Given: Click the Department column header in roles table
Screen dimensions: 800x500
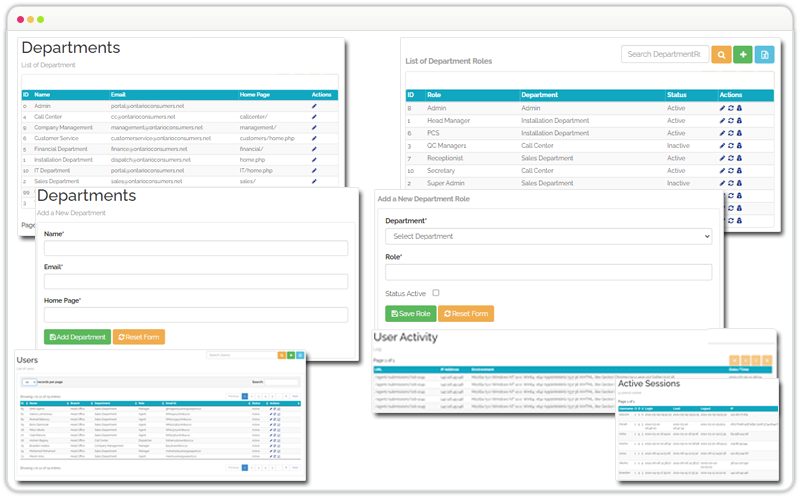Looking at the screenshot, I should [540, 95].
